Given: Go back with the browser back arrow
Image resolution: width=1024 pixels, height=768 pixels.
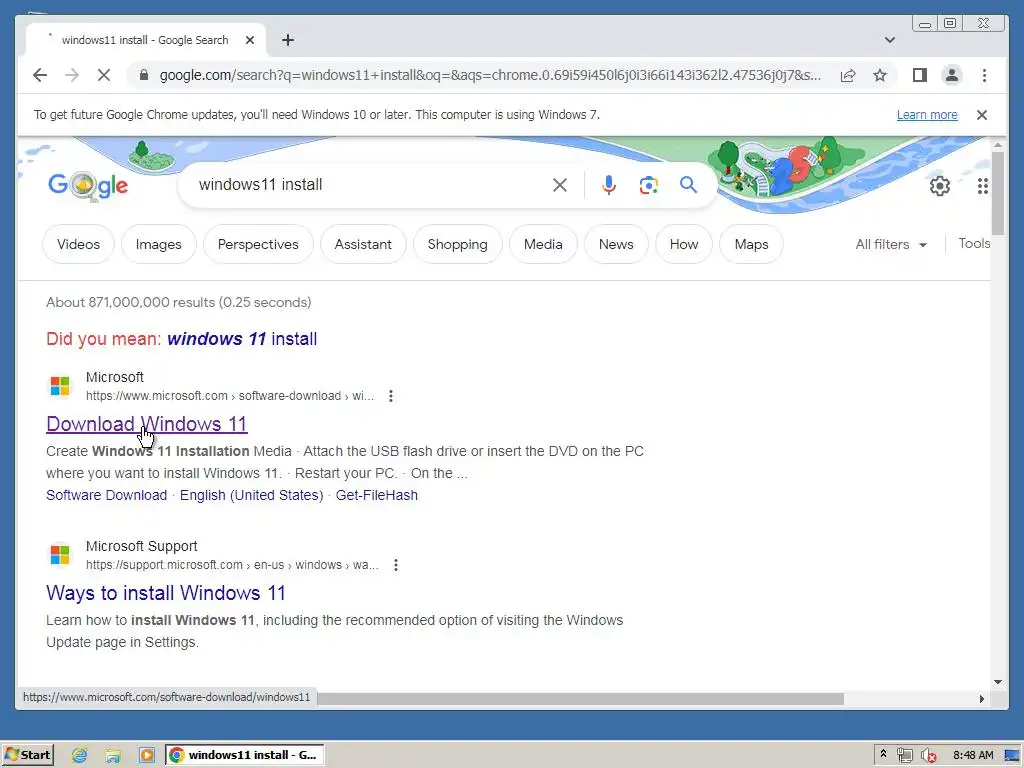Looking at the screenshot, I should (40, 75).
